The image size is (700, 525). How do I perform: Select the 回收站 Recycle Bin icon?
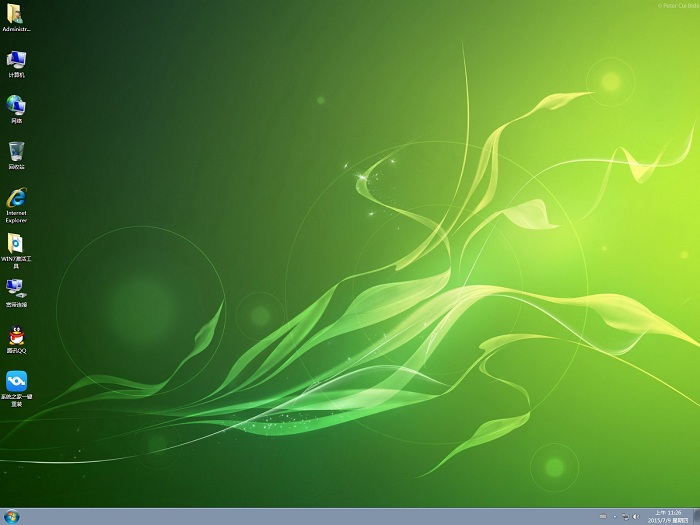tap(16, 150)
